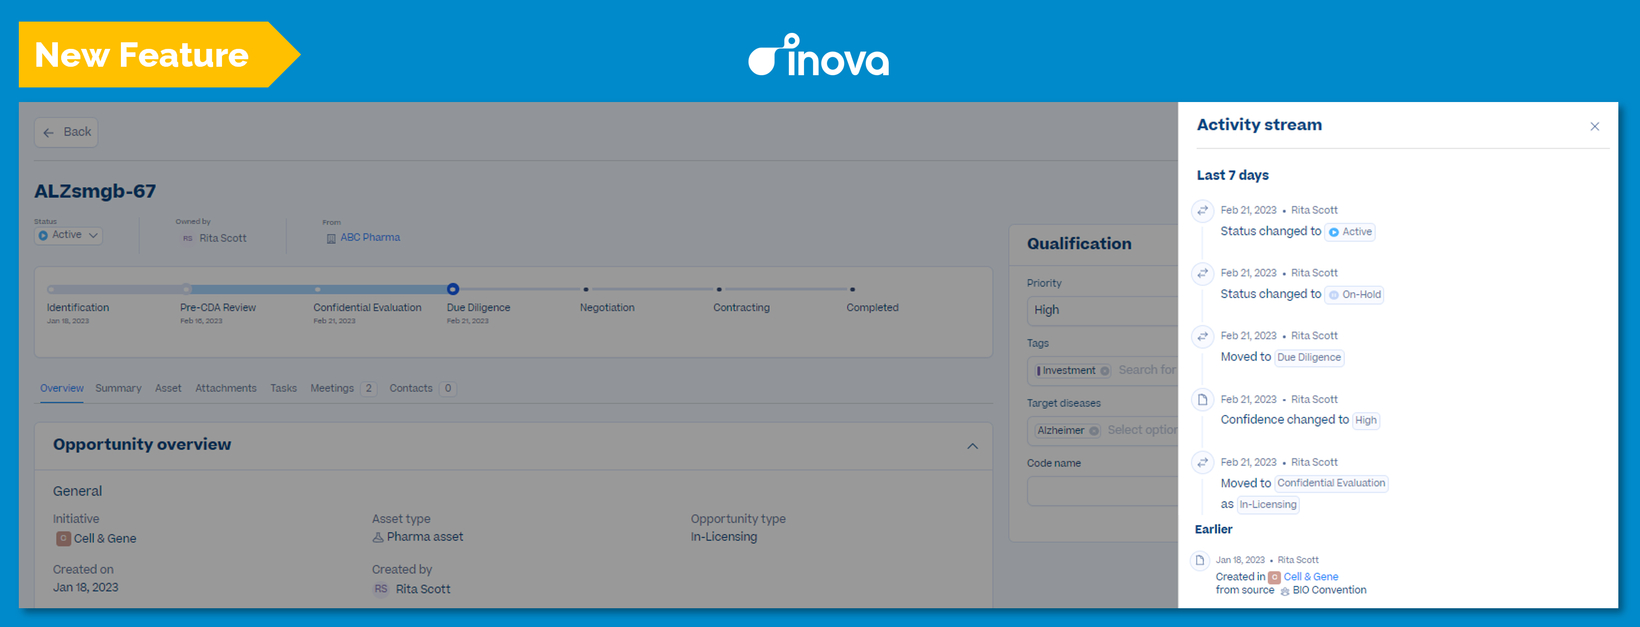Click the Created on Jan 18, 2023 value
This screenshot has width=1640, height=627.
[86, 588]
